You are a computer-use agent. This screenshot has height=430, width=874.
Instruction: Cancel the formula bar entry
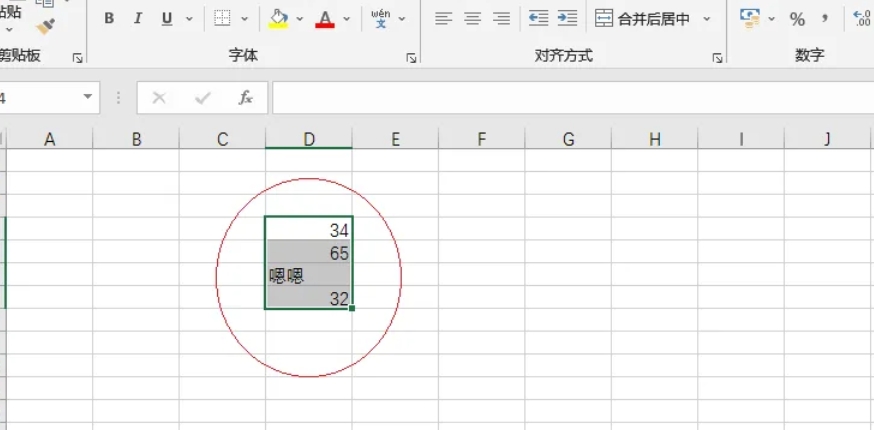click(159, 98)
